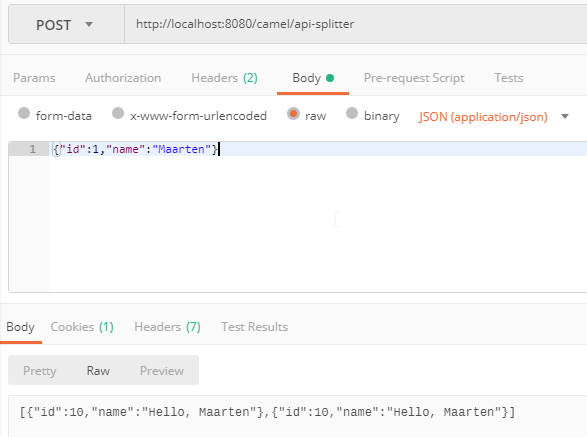This screenshot has height=437, width=587.
Task: Select the response Body tab
Action: point(21,327)
